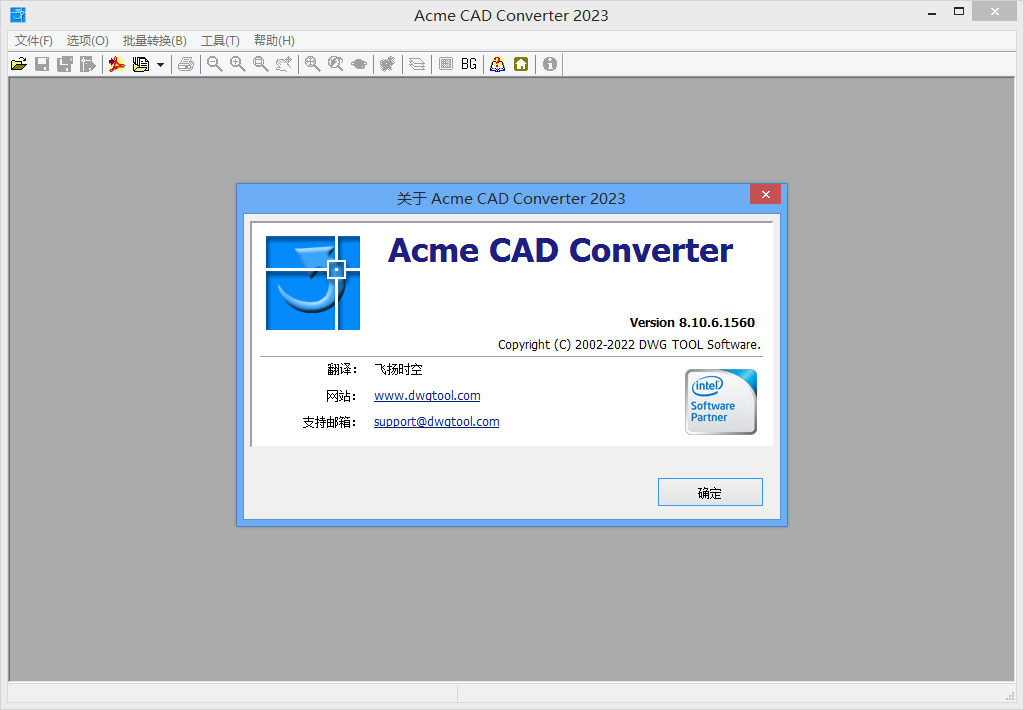
Task: Click the Convert to PDF icon
Action: click(x=117, y=64)
